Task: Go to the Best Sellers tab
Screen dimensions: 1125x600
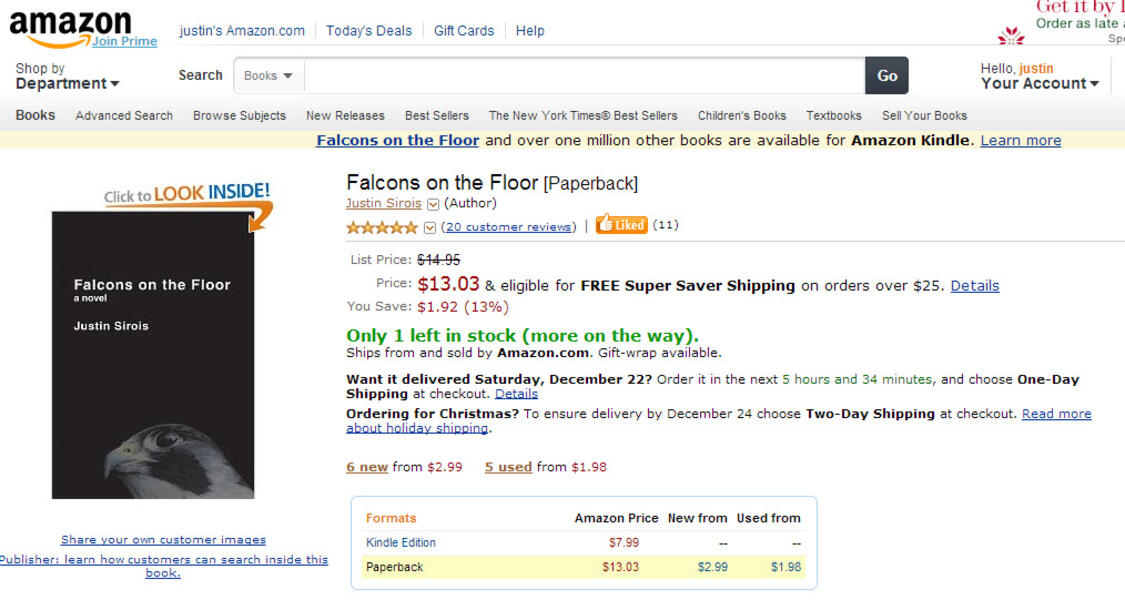Action: tap(436, 116)
